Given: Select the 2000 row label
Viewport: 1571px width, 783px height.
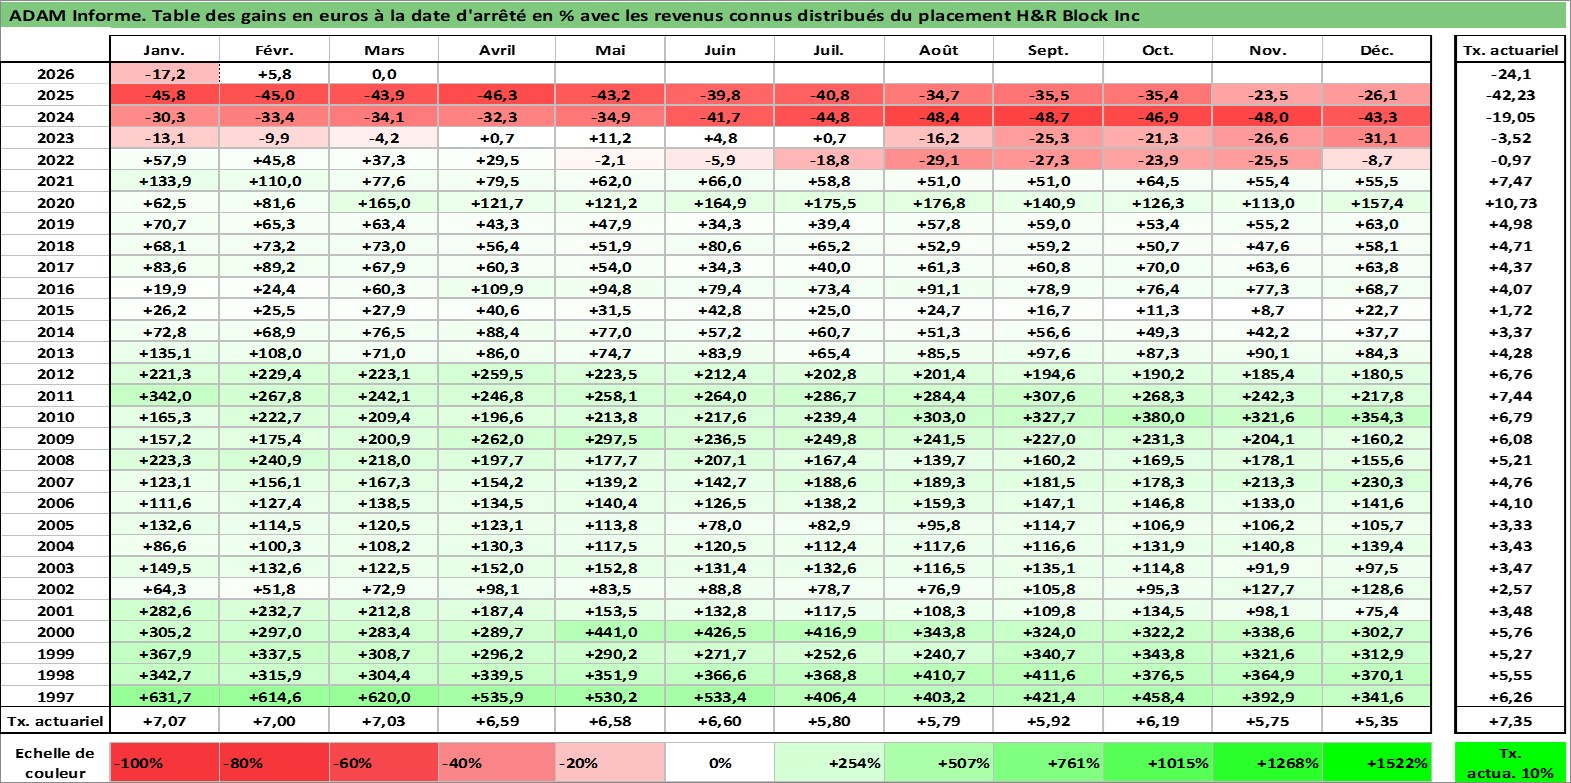Looking at the screenshot, I should pyautogui.click(x=55, y=632).
